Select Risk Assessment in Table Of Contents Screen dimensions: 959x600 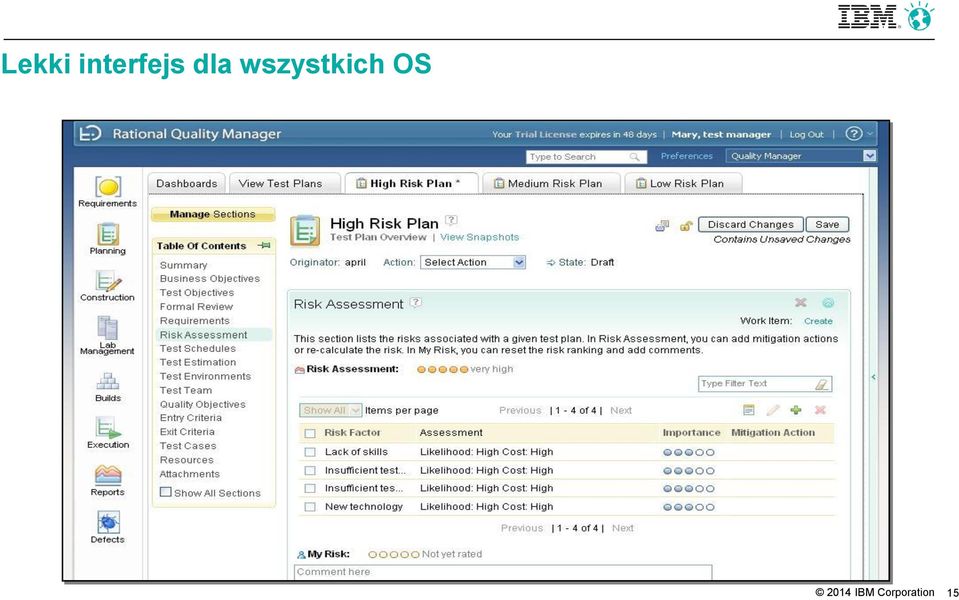[204, 335]
